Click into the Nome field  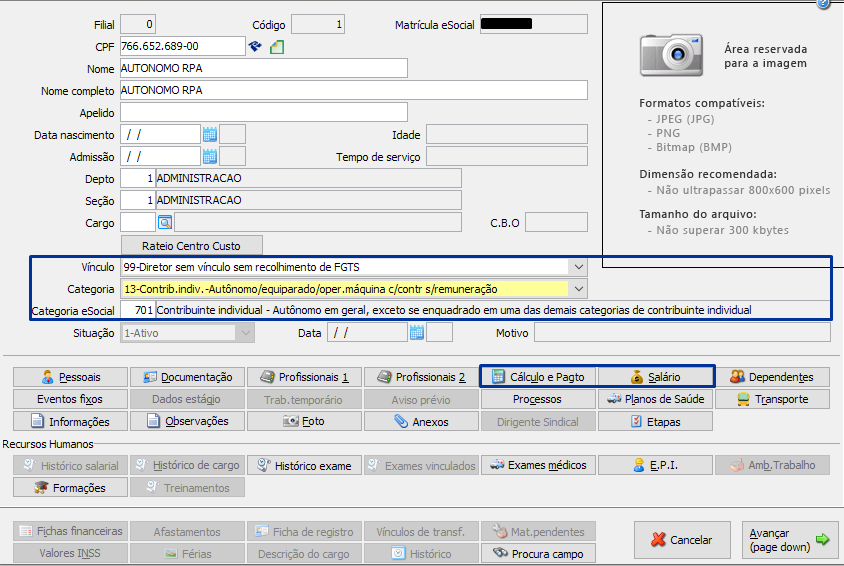pos(264,68)
